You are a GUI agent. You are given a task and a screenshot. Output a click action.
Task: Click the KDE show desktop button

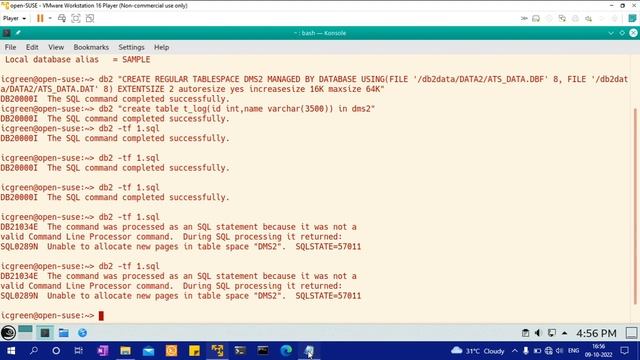(x=631, y=333)
